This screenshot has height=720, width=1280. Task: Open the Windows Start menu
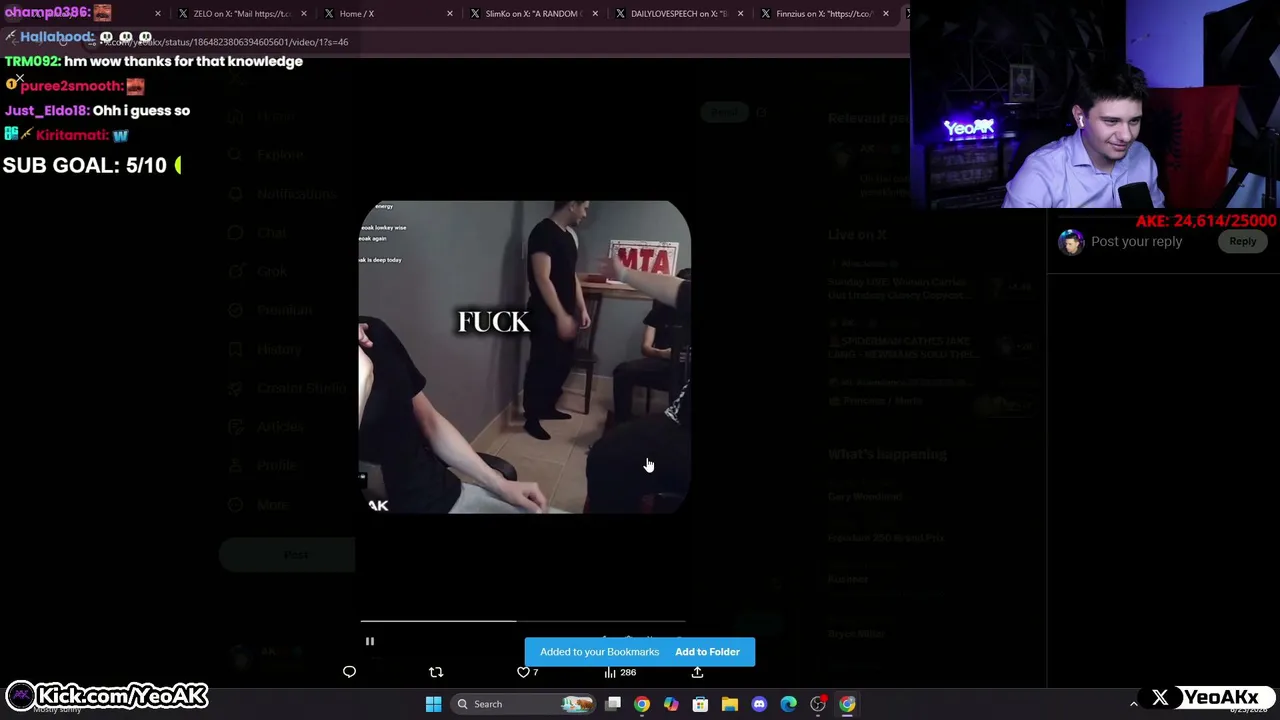[x=433, y=704]
